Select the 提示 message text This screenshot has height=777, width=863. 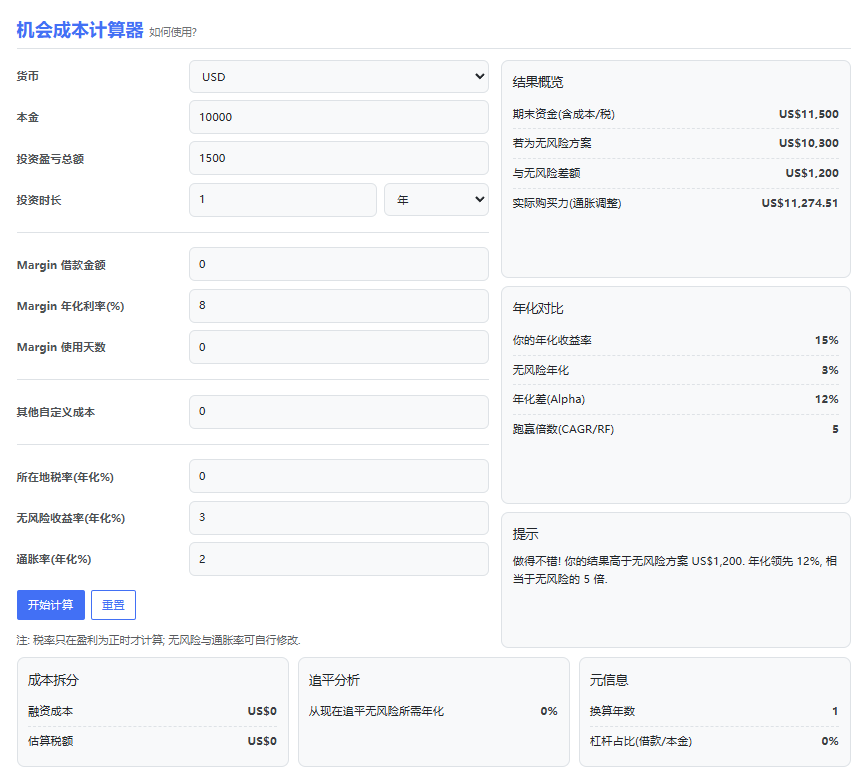[x=675, y=570]
